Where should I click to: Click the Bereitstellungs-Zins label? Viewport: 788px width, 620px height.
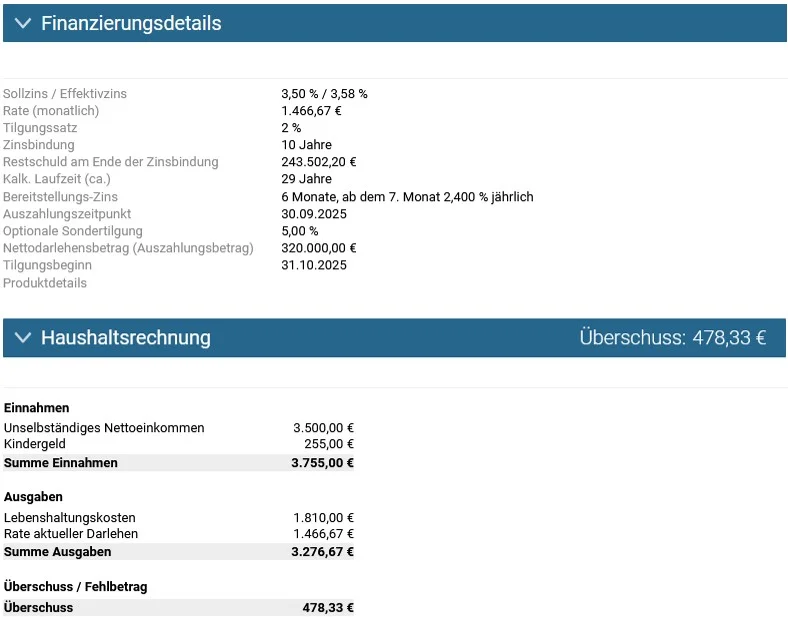(x=60, y=196)
